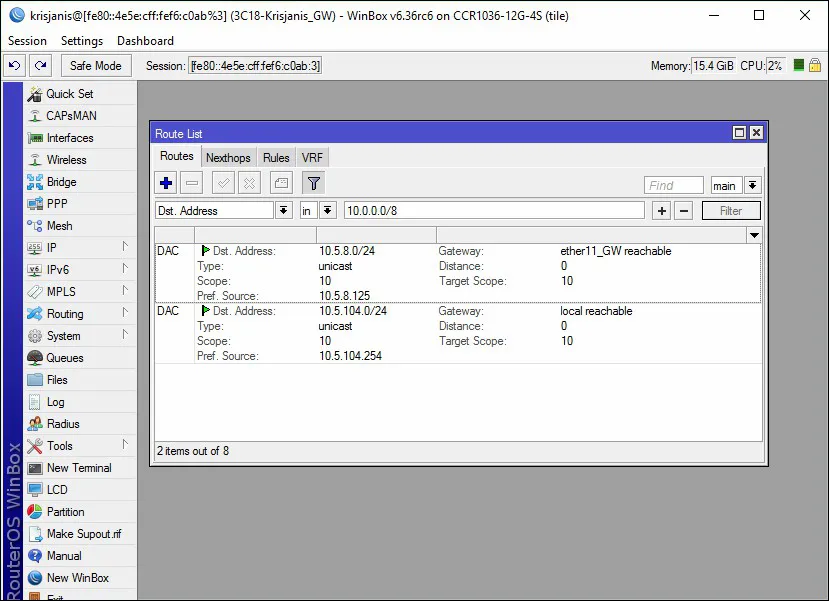Open Queues in the sidebar

pos(65,358)
